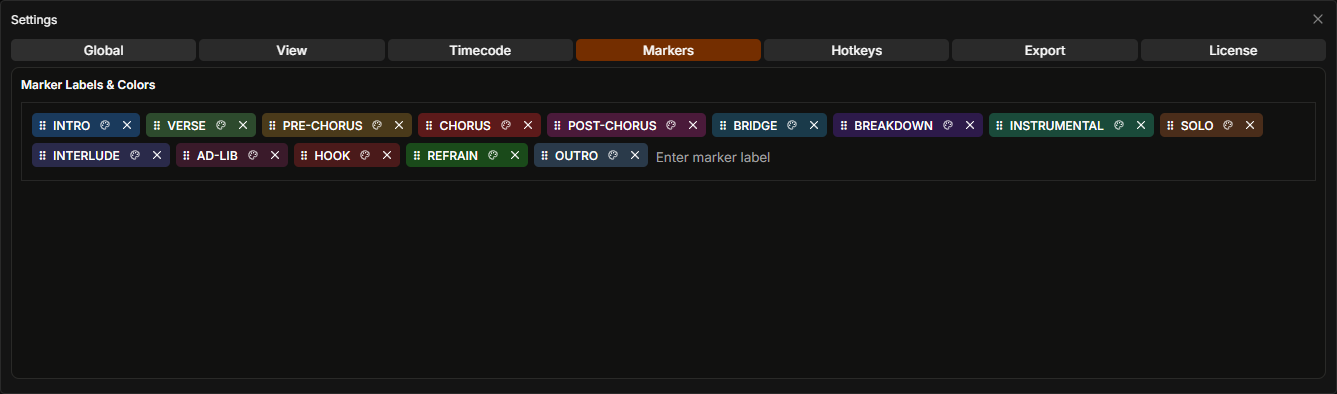Grab the drag handle on BRIDGE tag
This screenshot has width=1337, height=394.
pos(723,126)
